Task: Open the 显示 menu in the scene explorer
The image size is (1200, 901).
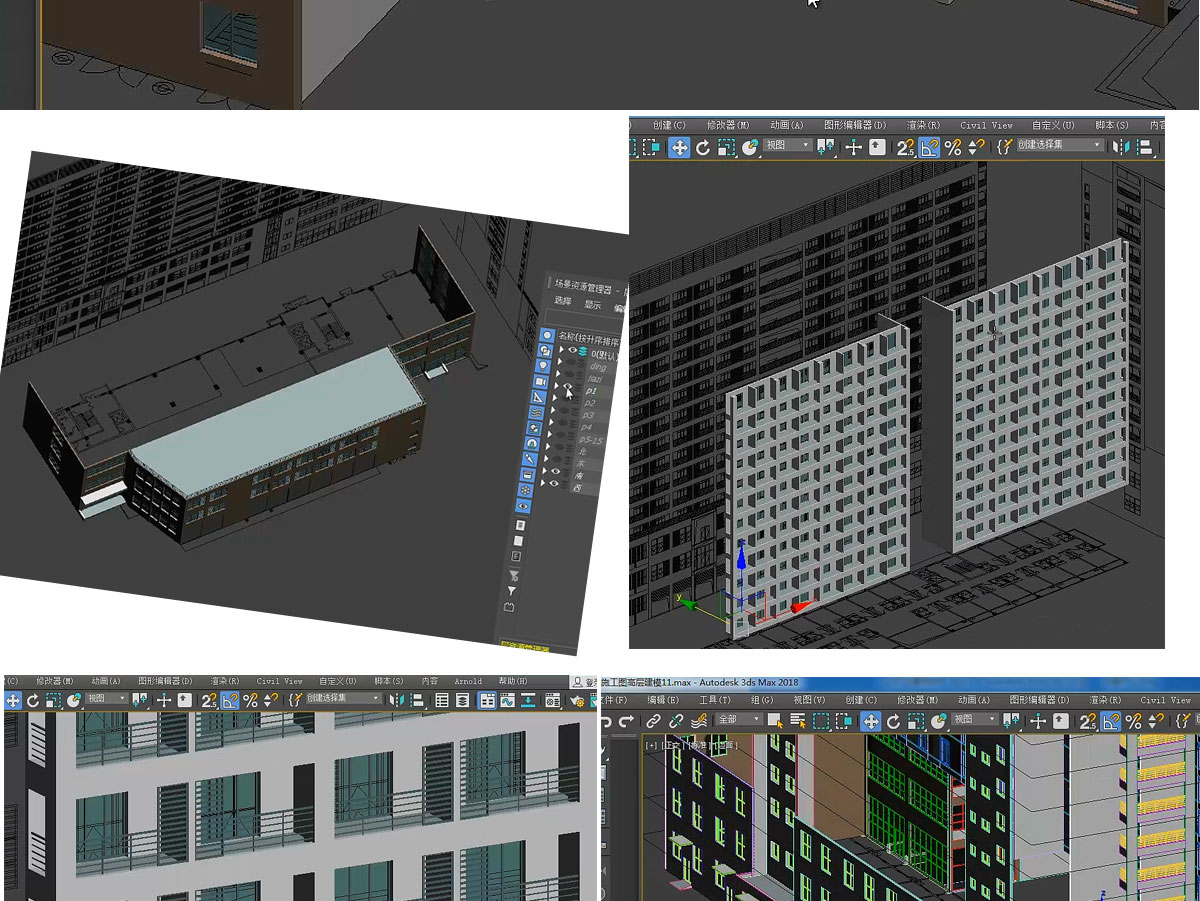Action: point(592,304)
